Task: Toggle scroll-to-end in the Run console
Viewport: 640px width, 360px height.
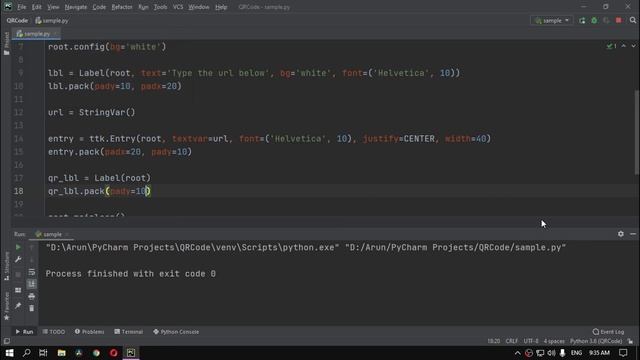Action: 31,284
